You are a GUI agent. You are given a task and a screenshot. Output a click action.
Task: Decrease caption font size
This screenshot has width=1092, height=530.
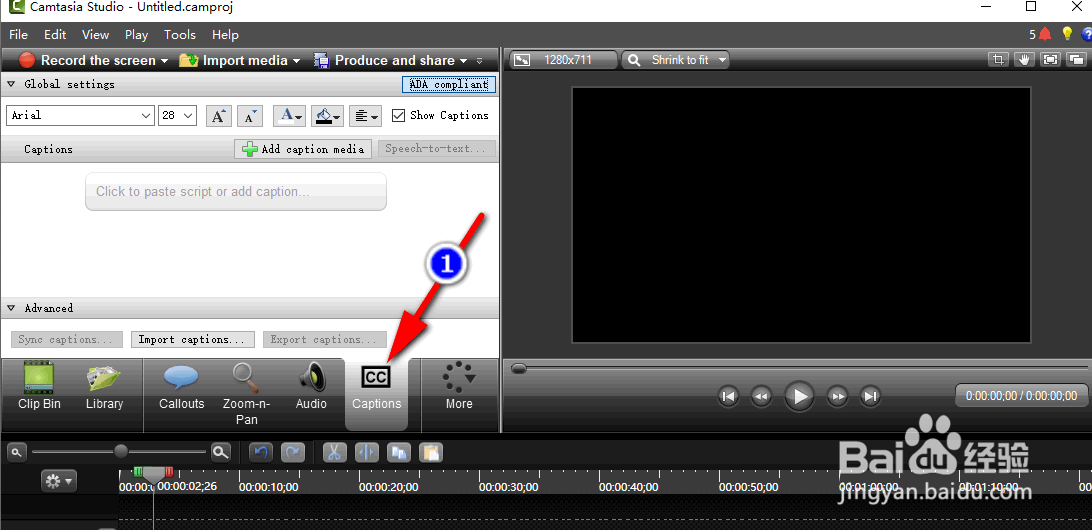(250, 116)
